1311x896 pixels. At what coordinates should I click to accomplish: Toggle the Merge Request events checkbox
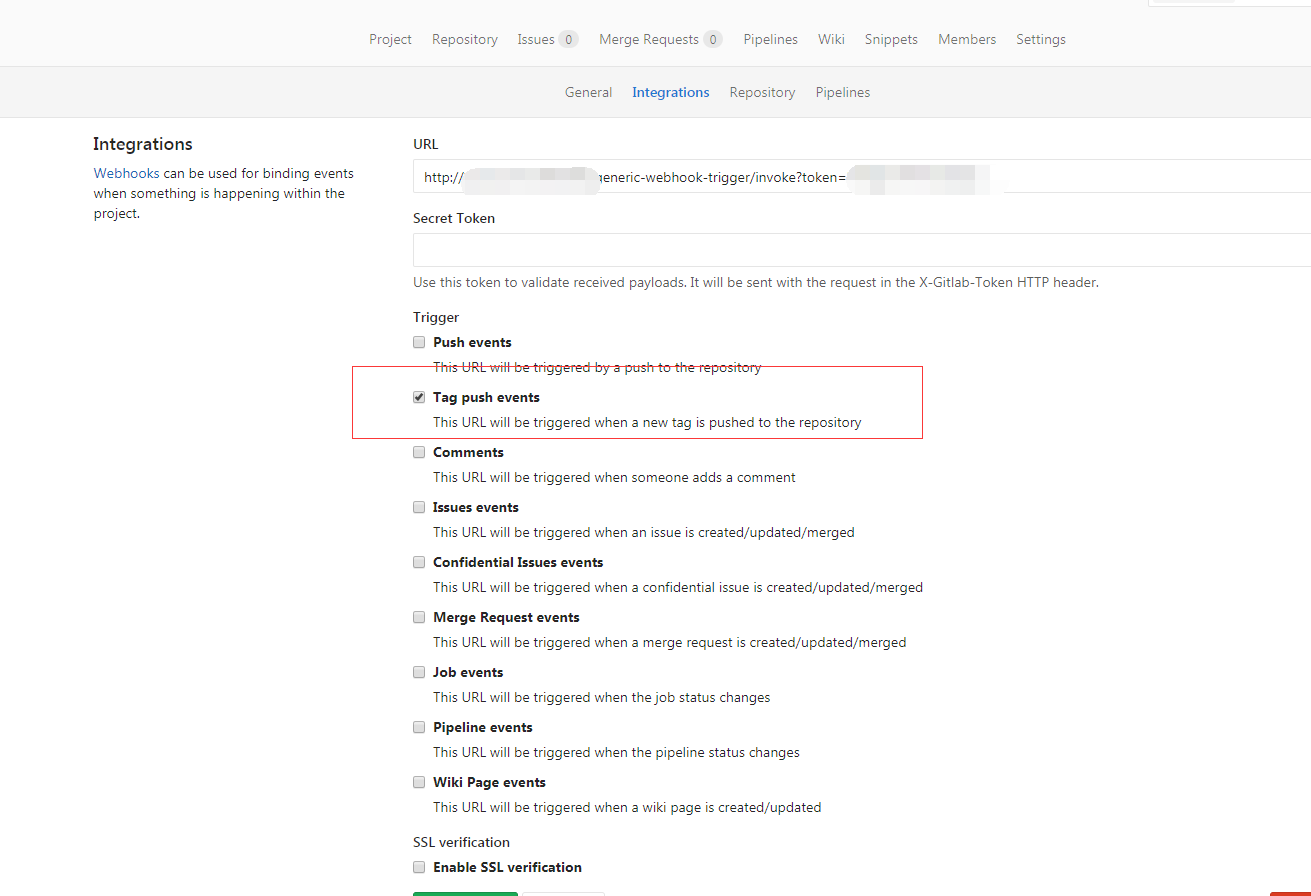(x=419, y=617)
